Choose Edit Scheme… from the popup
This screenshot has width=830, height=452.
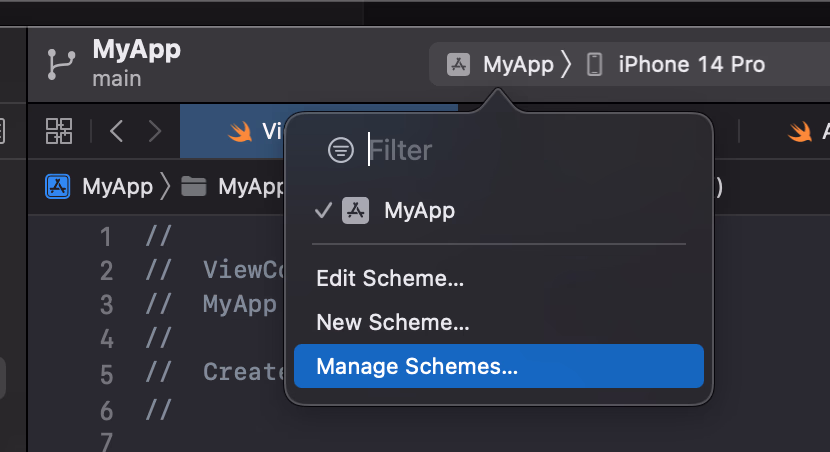click(x=390, y=279)
